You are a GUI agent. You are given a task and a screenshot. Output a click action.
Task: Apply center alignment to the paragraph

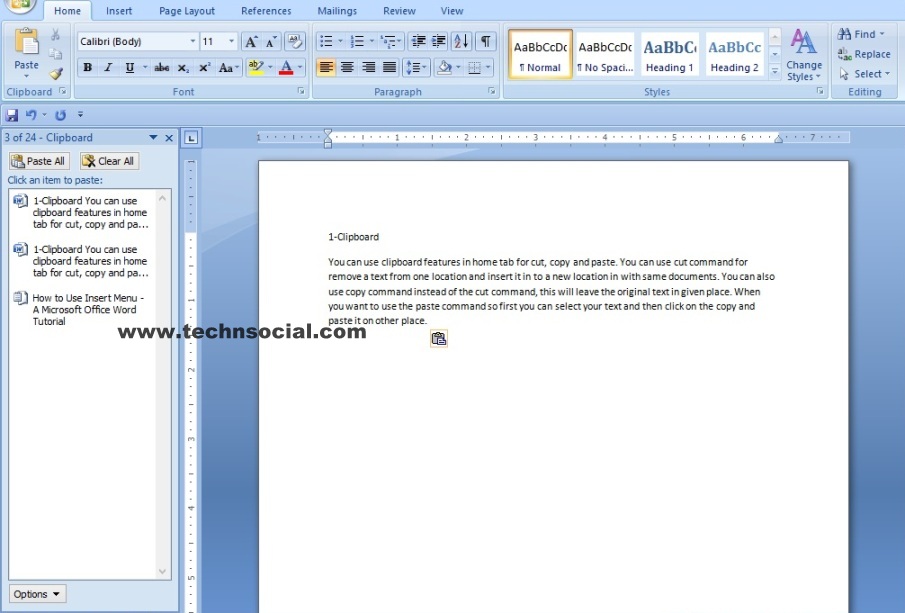point(346,67)
